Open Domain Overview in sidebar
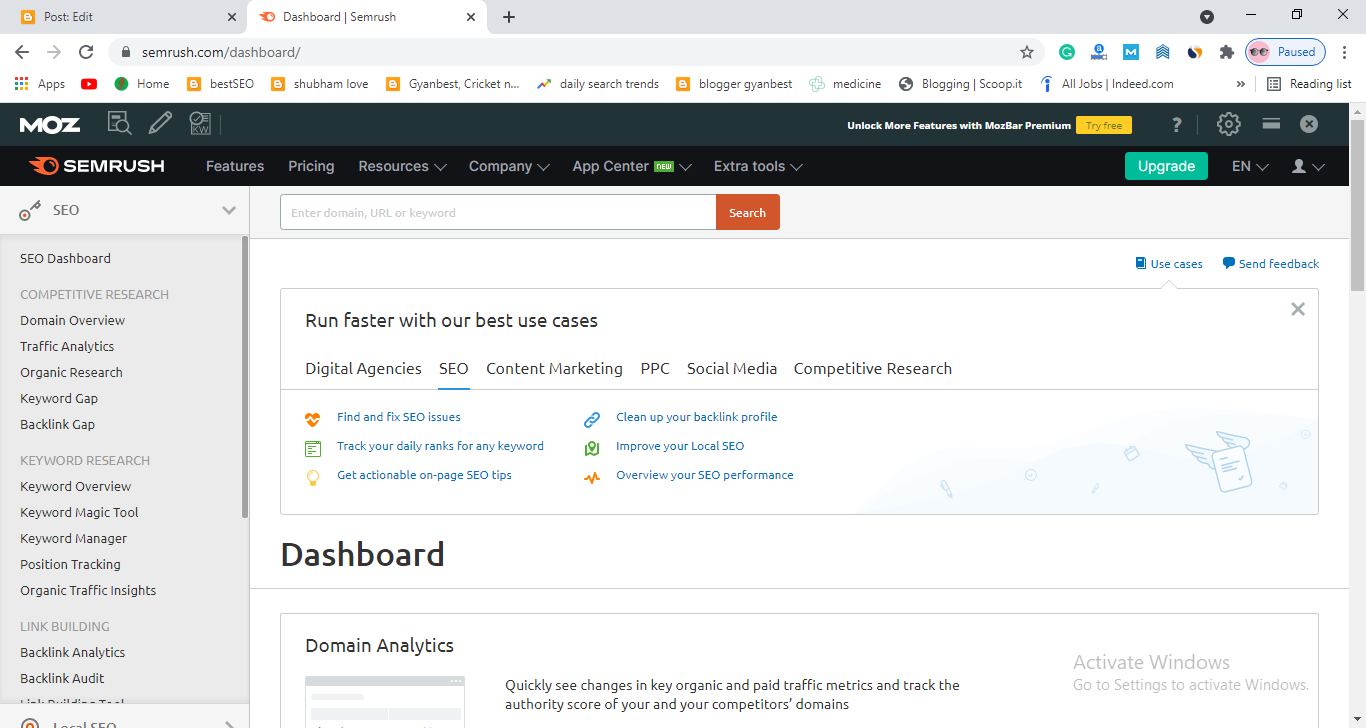The image size is (1366, 728). 73,320
